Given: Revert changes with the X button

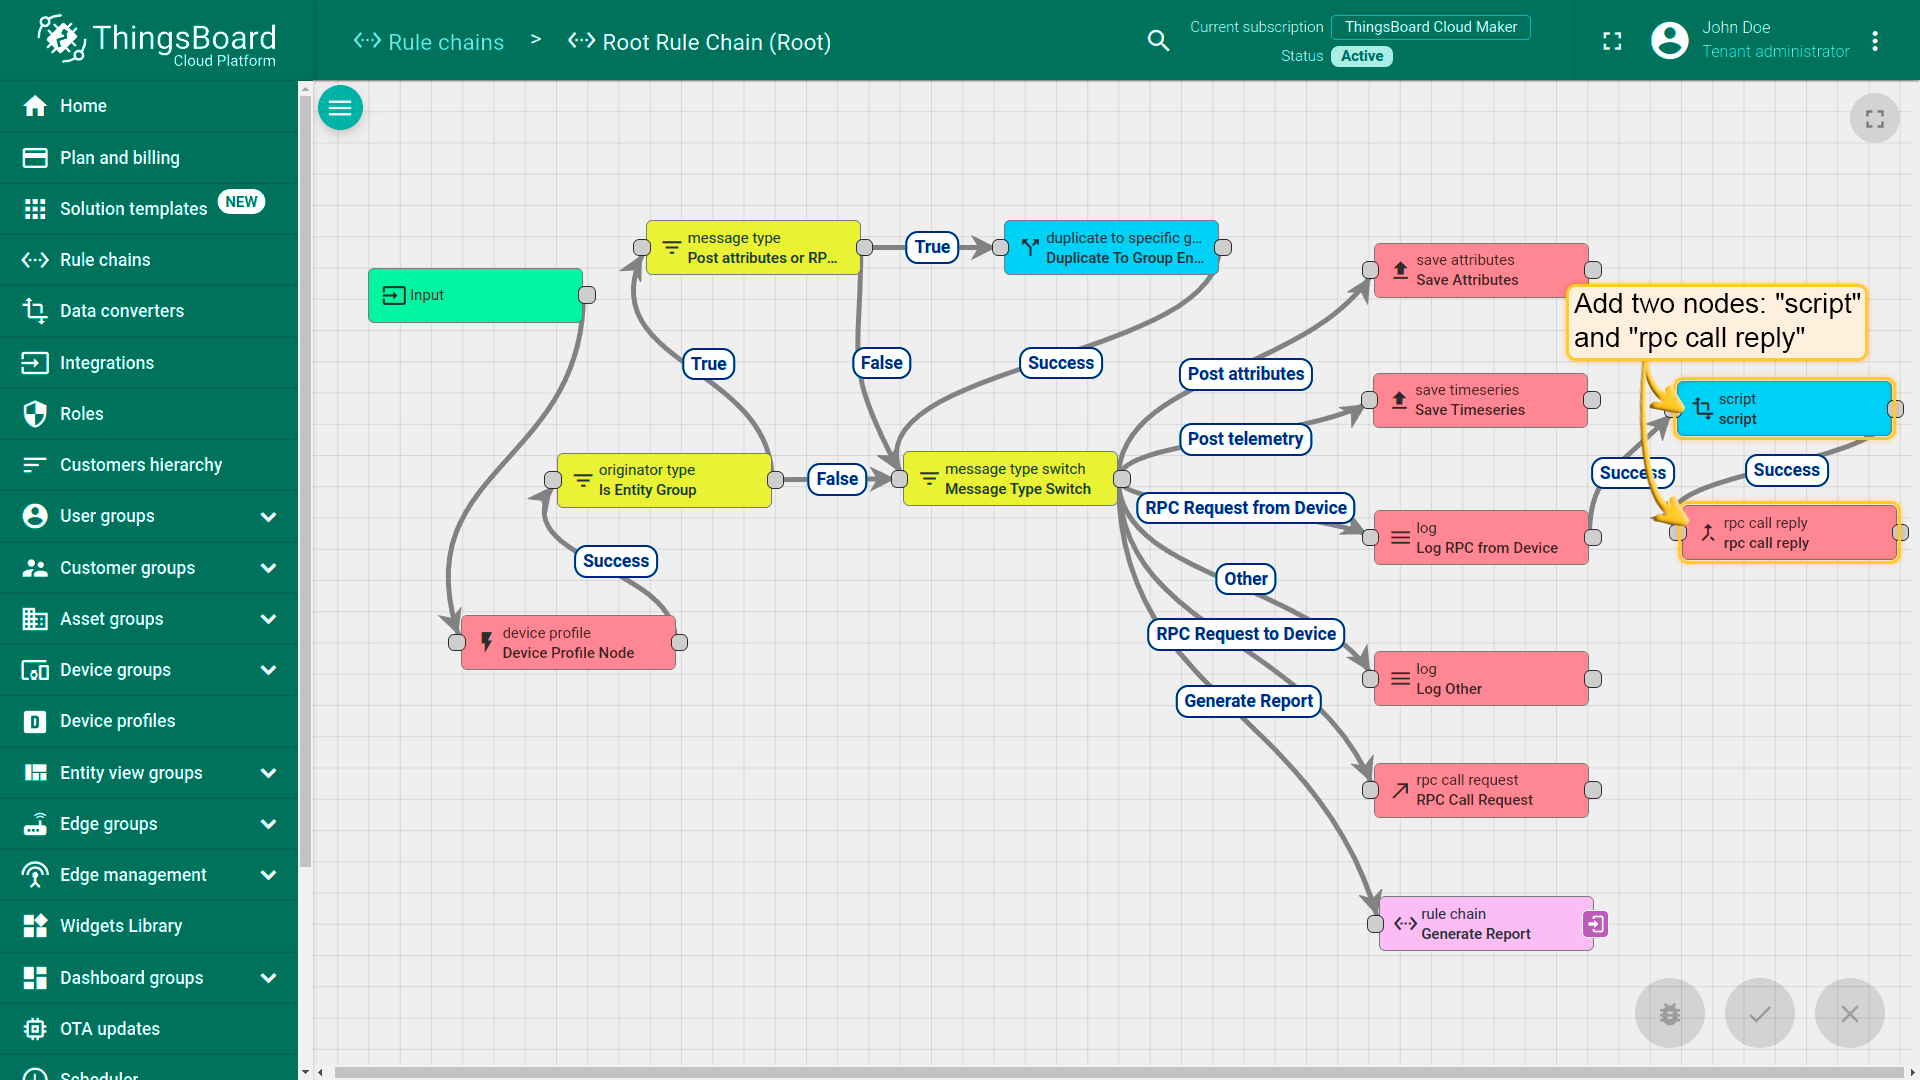Looking at the screenshot, I should (x=1849, y=1013).
